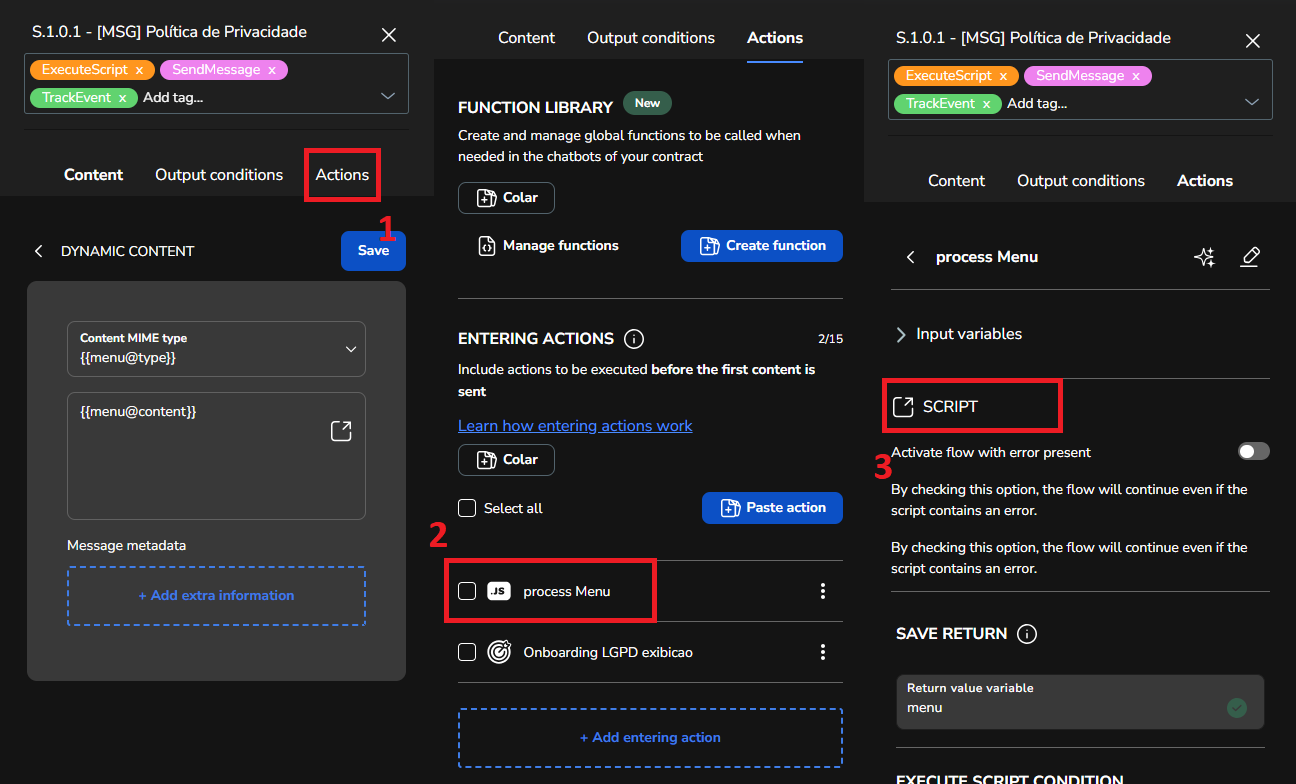Remove the TrackEvent tag in right panel

986,104
